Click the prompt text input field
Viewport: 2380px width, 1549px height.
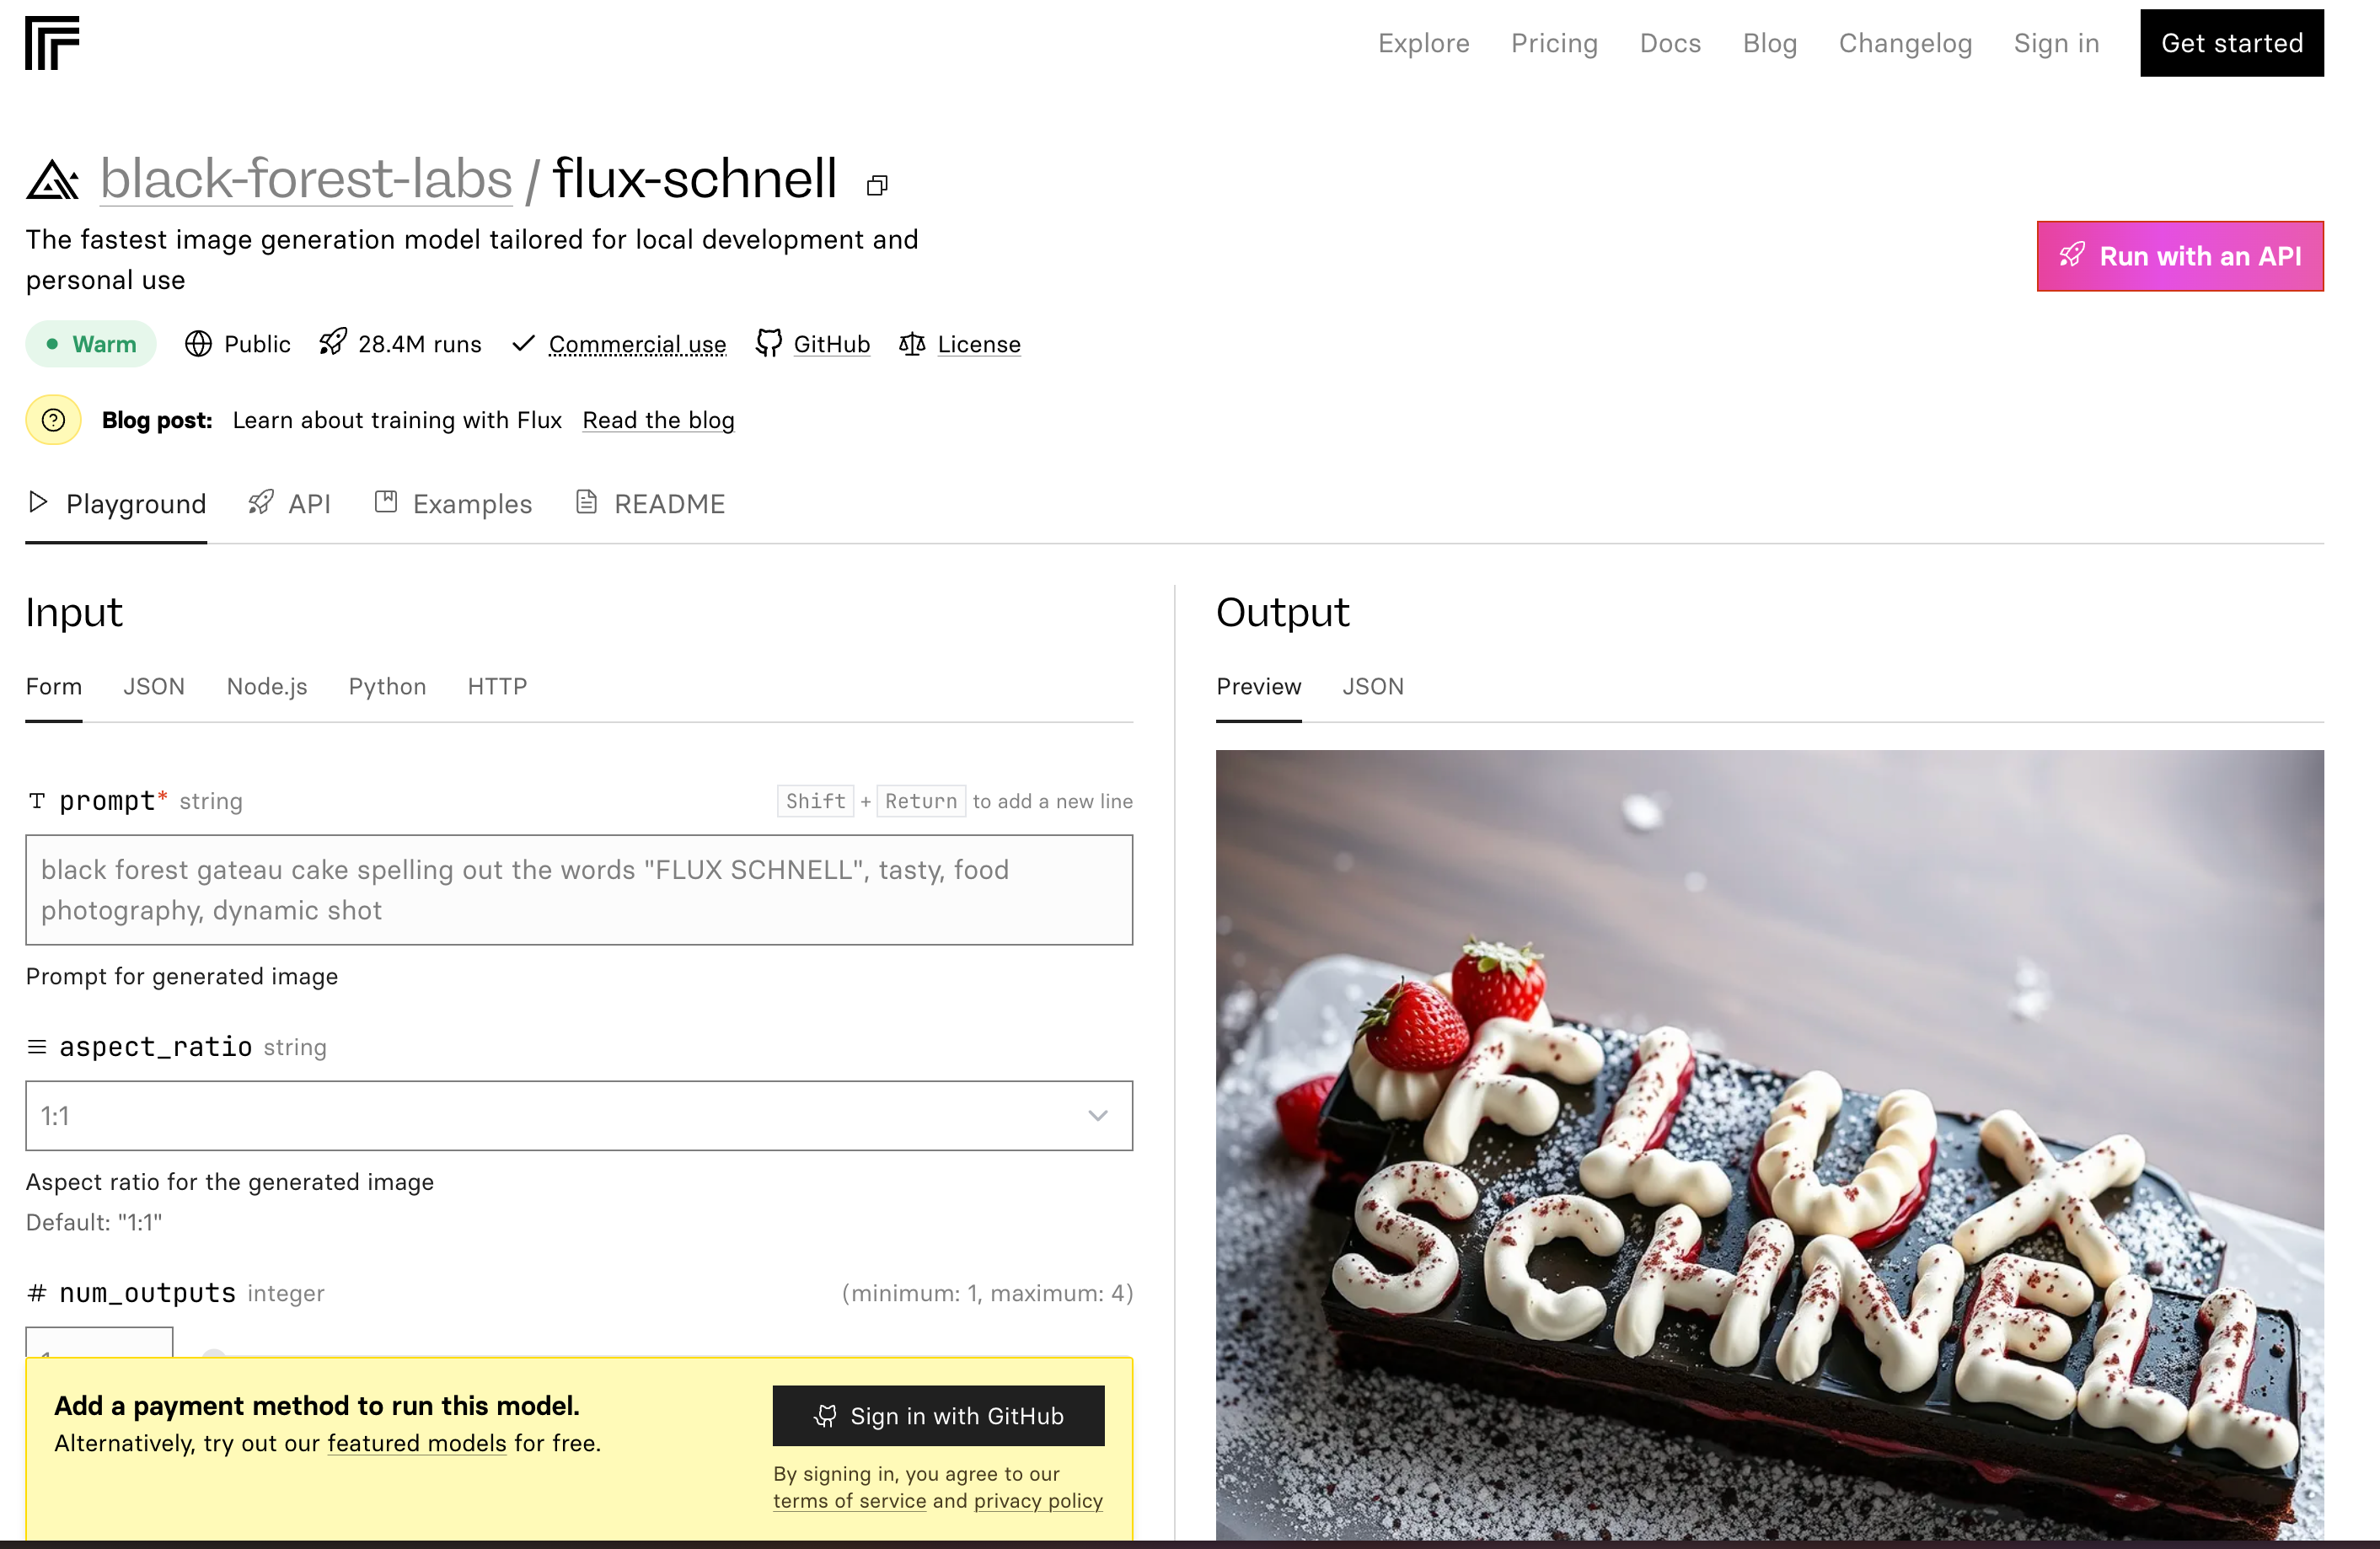point(579,890)
